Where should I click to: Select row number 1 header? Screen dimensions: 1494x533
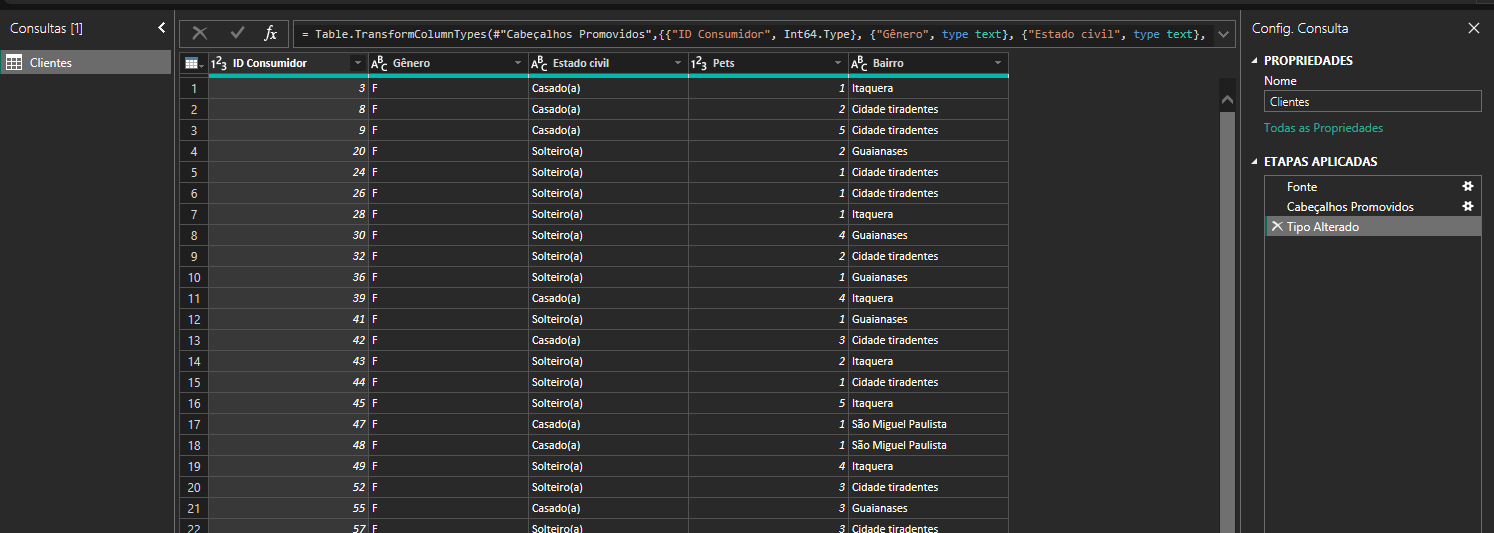194,88
